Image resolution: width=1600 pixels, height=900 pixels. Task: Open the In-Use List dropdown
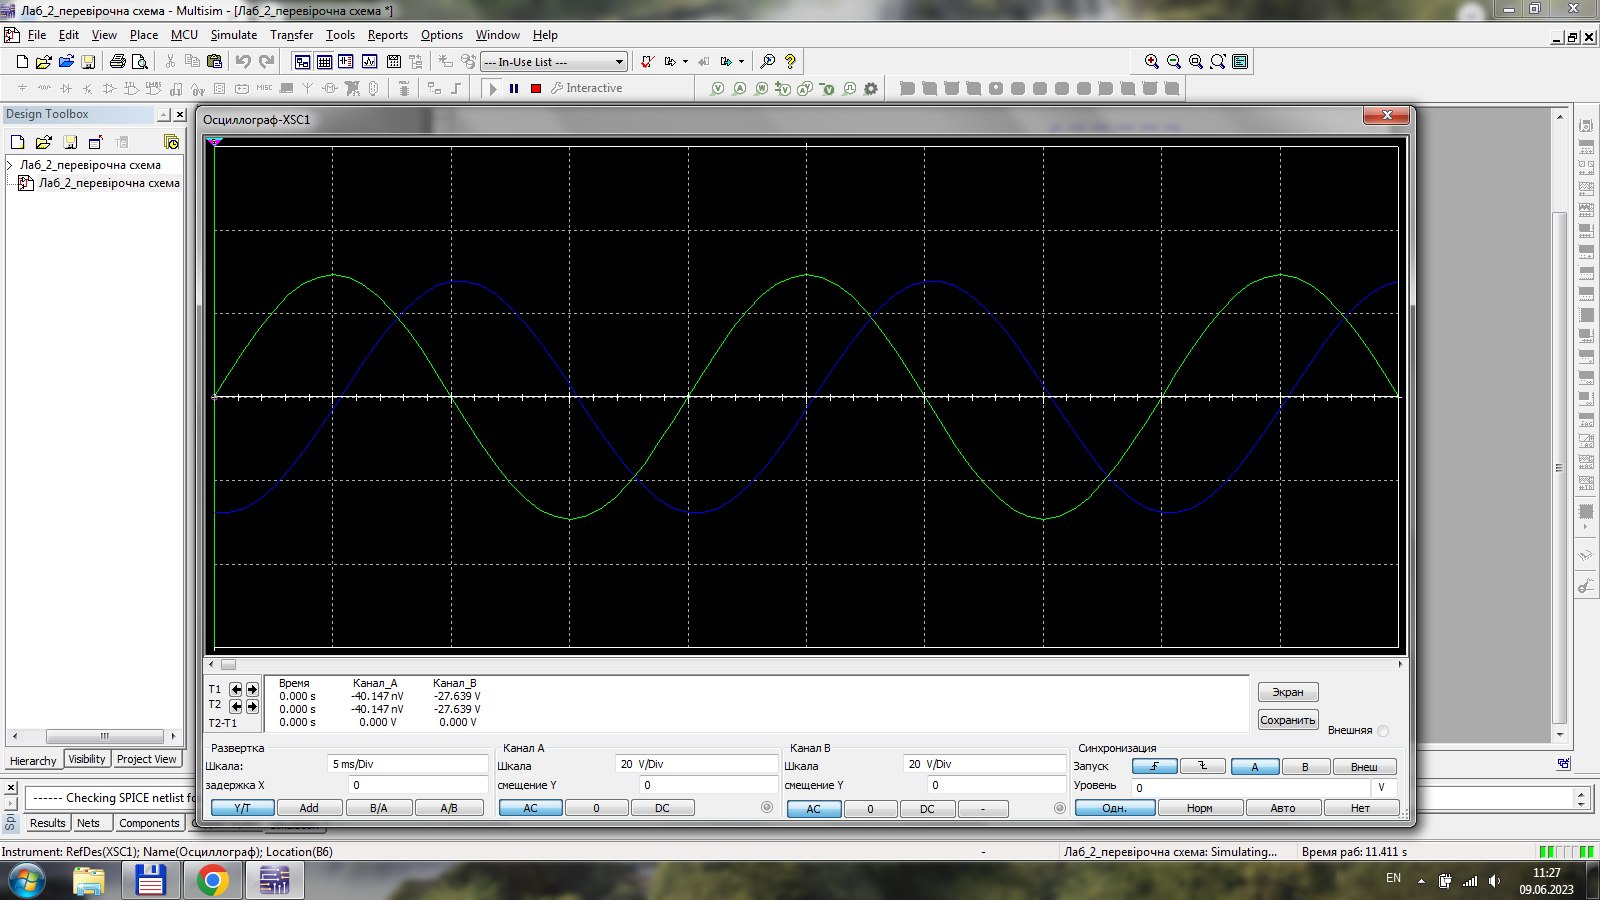point(619,62)
